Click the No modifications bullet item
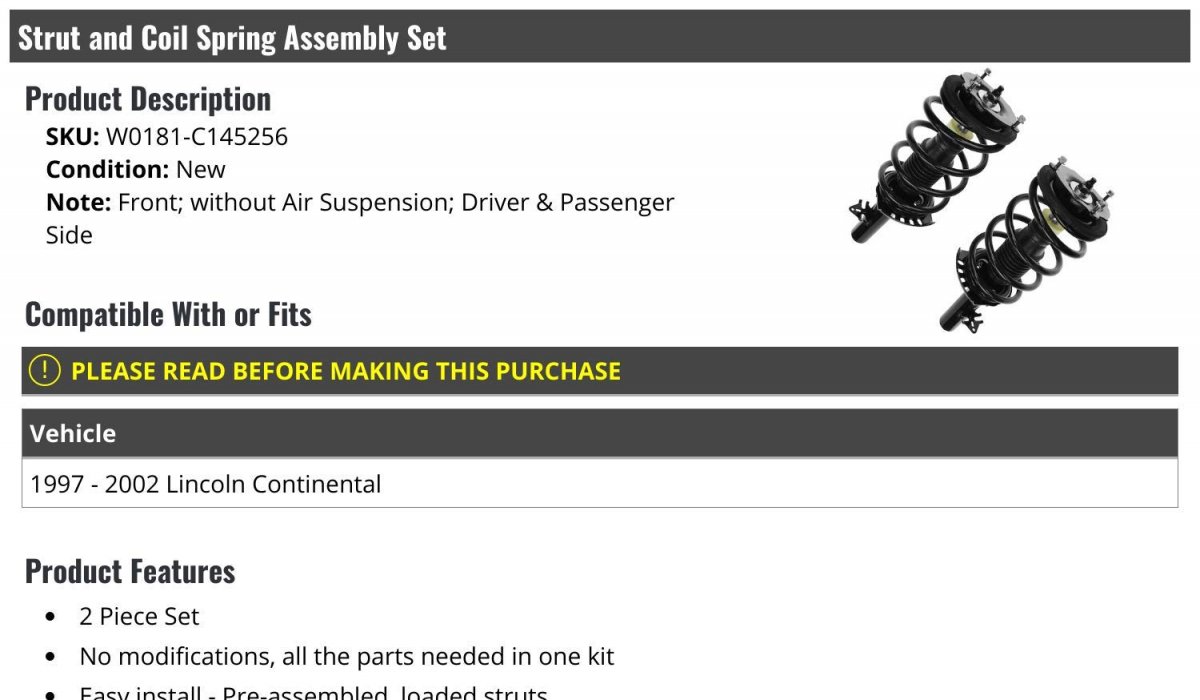The height and width of the screenshot is (700, 1200). [346, 657]
